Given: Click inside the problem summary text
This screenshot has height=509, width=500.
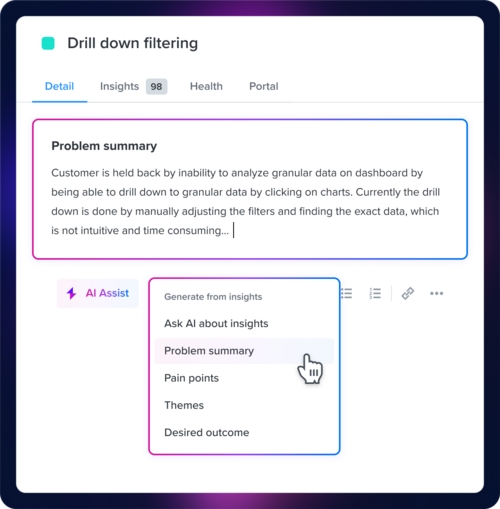Looking at the screenshot, I should click(x=246, y=202).
